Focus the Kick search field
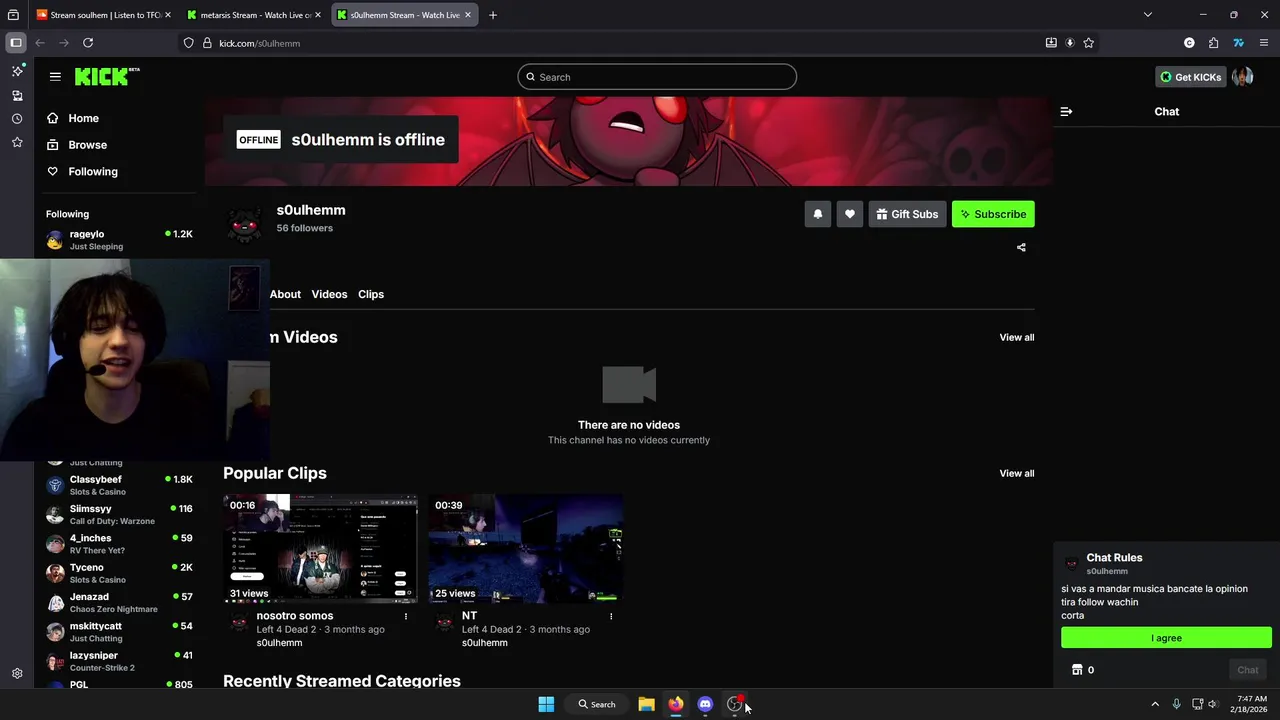Image resolution: width=1280 pixels, height=720 pixels. tap(657, 77)
